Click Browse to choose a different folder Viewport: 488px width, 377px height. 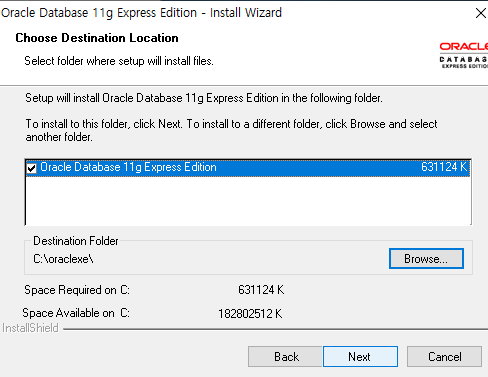point(426,258)
